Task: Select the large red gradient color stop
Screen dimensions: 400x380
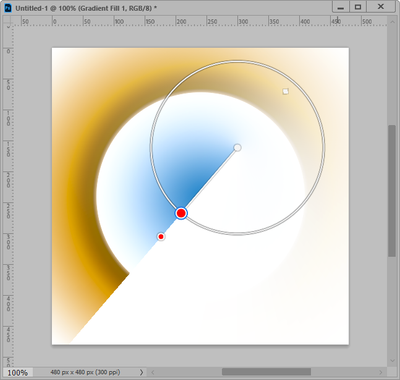Action: pyautogui.click(x=181, y=213)
